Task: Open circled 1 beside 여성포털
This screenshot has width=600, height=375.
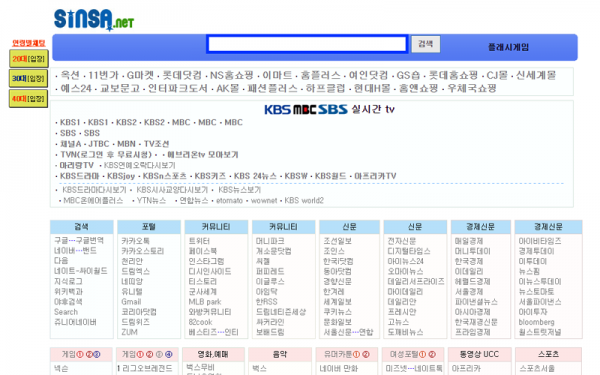Action: (423, 354)
